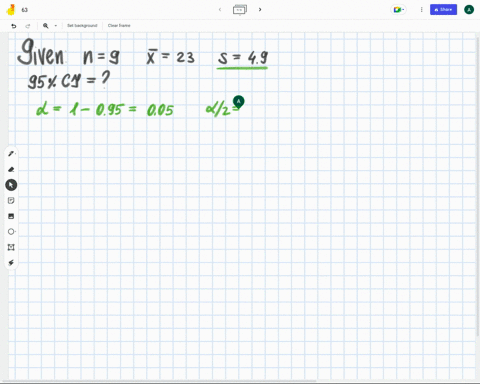Image resolution: width=480 pixels, height=384 pixels.
Task: Choose the Circle shape tool
Action: pos(11,232)
